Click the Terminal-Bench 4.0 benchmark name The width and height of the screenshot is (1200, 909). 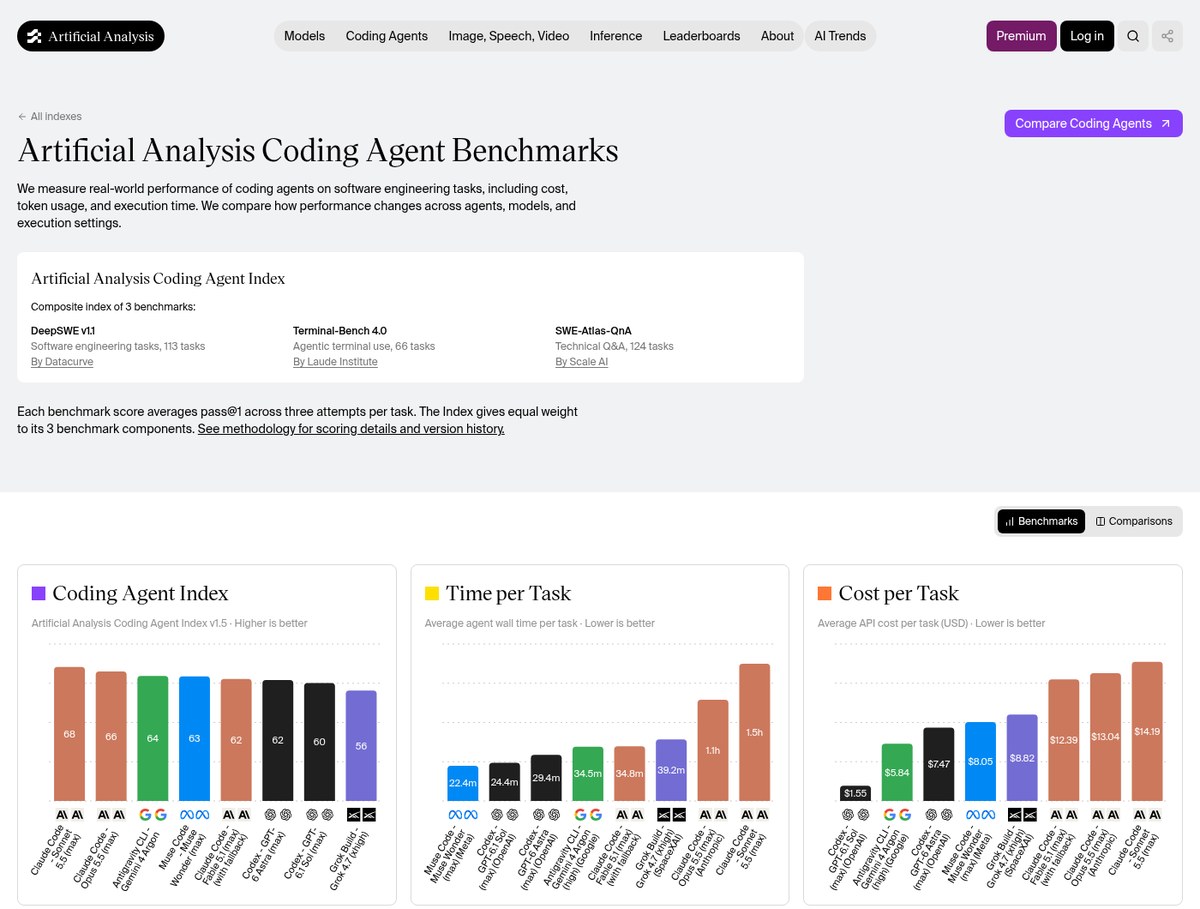(x=340, y=330)
